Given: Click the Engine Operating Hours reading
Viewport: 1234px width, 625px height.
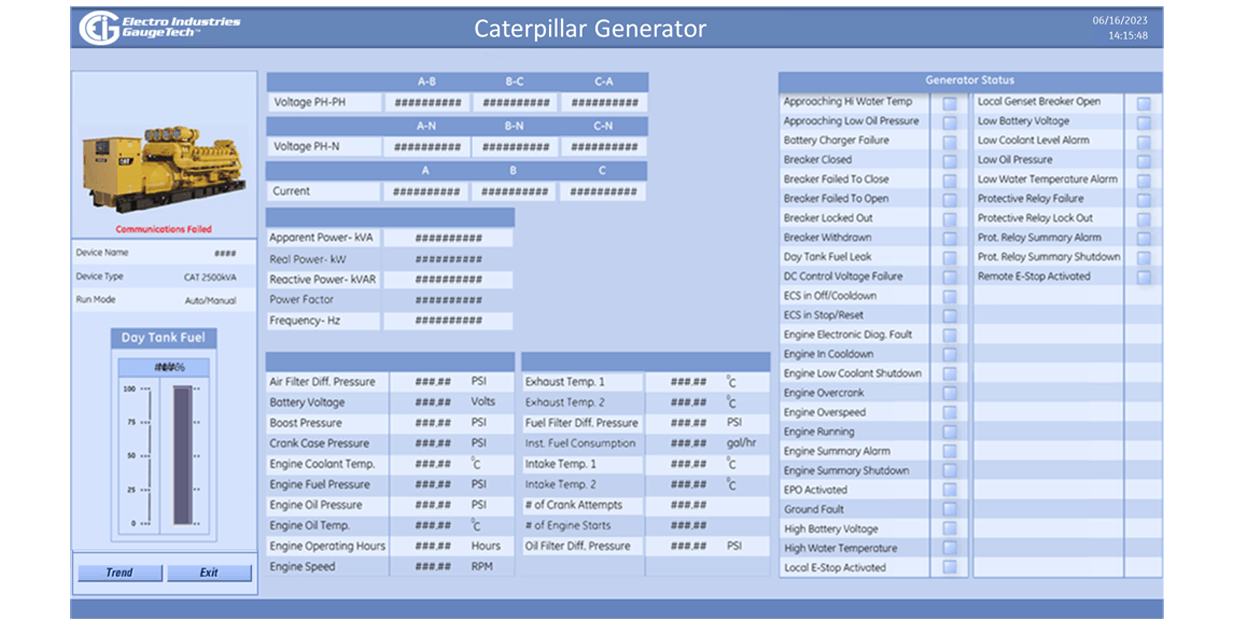Looking at the screenshot, I should tap(433, 546).
